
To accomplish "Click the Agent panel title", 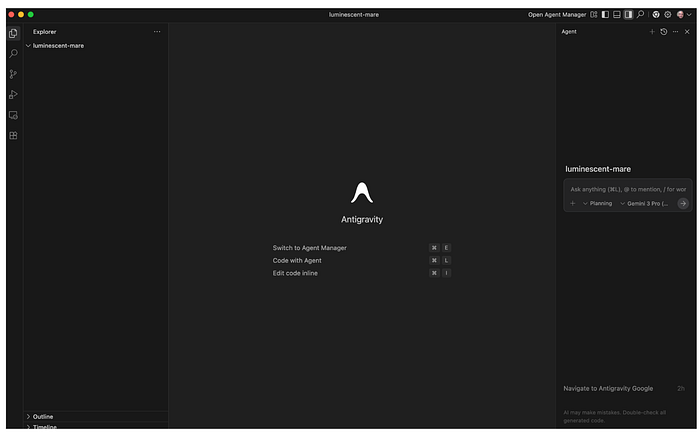I will tap(569, 32).
